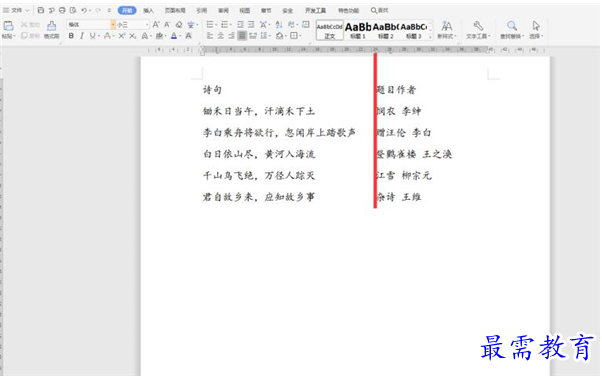
Task: Switch to the 开发工具 tab
Action: [x=315, y=10]
